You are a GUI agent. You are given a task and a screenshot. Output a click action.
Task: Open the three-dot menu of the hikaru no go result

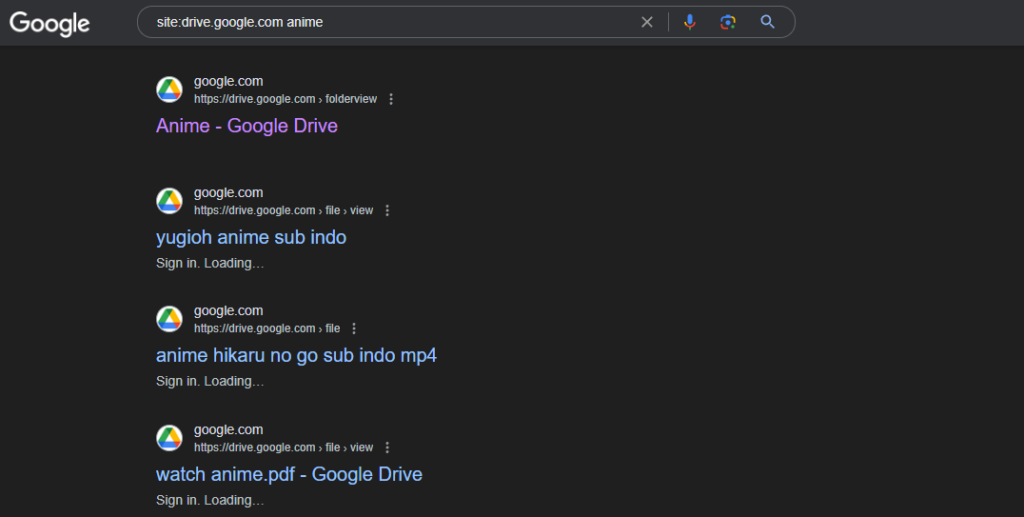[354, 329]
